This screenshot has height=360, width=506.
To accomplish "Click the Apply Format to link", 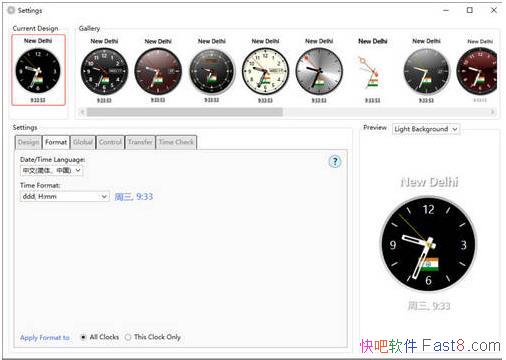I will click(x=45, y=337).
